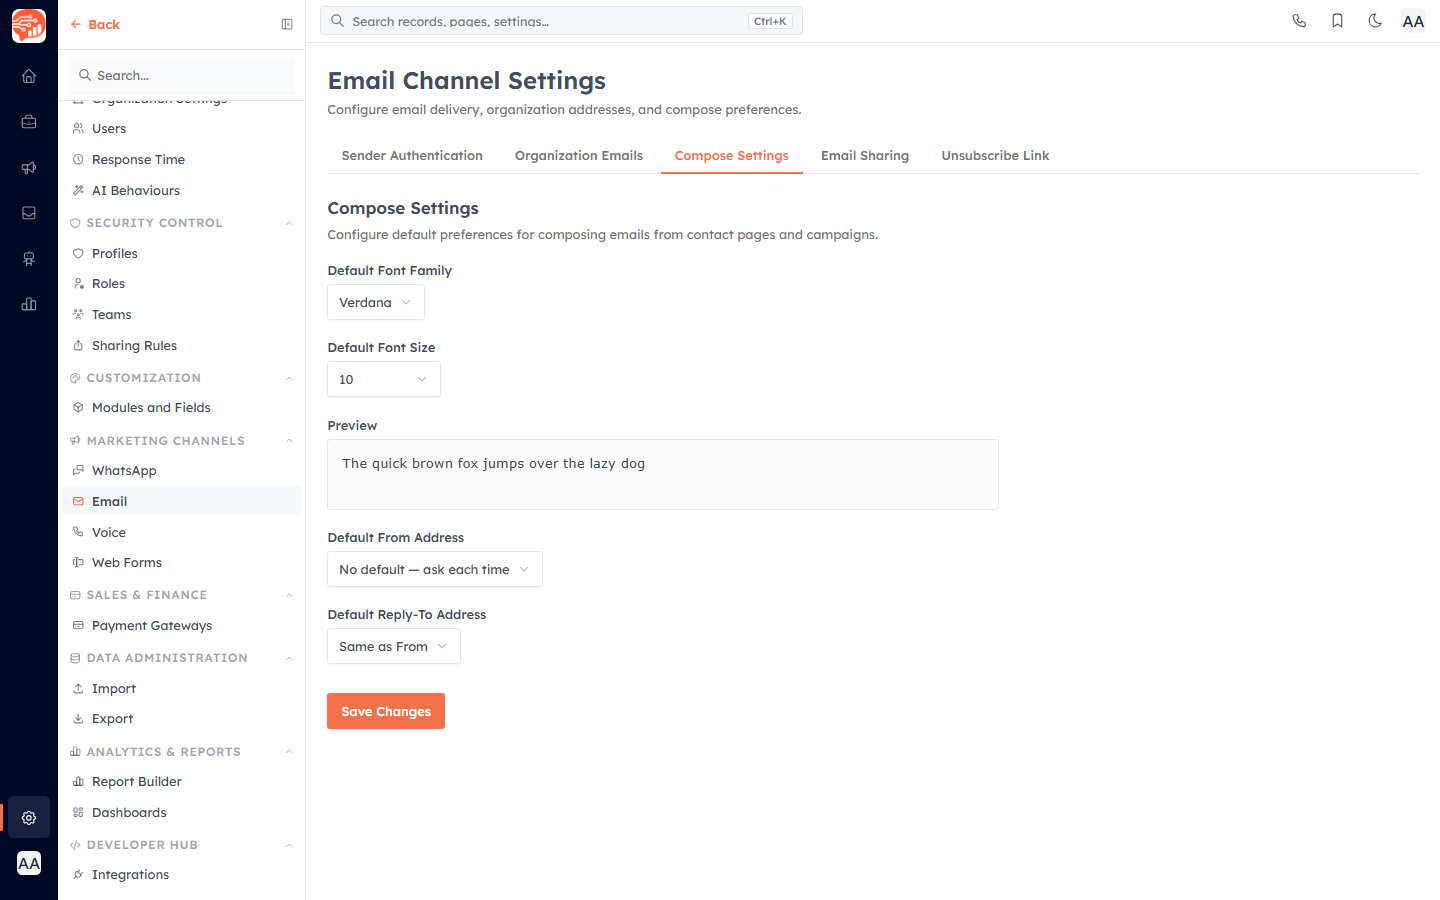
Task: Open Users in the sidebar
Action: click(181, 129)
